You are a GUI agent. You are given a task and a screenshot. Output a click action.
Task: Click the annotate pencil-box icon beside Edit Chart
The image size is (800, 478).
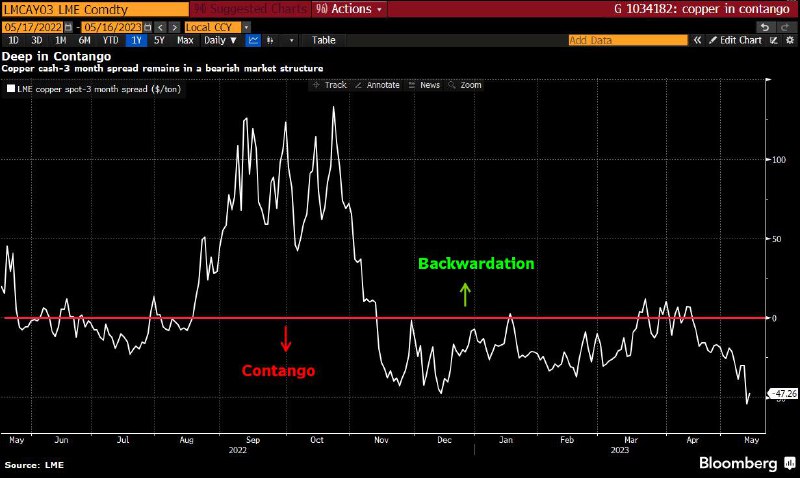[774, 40]
